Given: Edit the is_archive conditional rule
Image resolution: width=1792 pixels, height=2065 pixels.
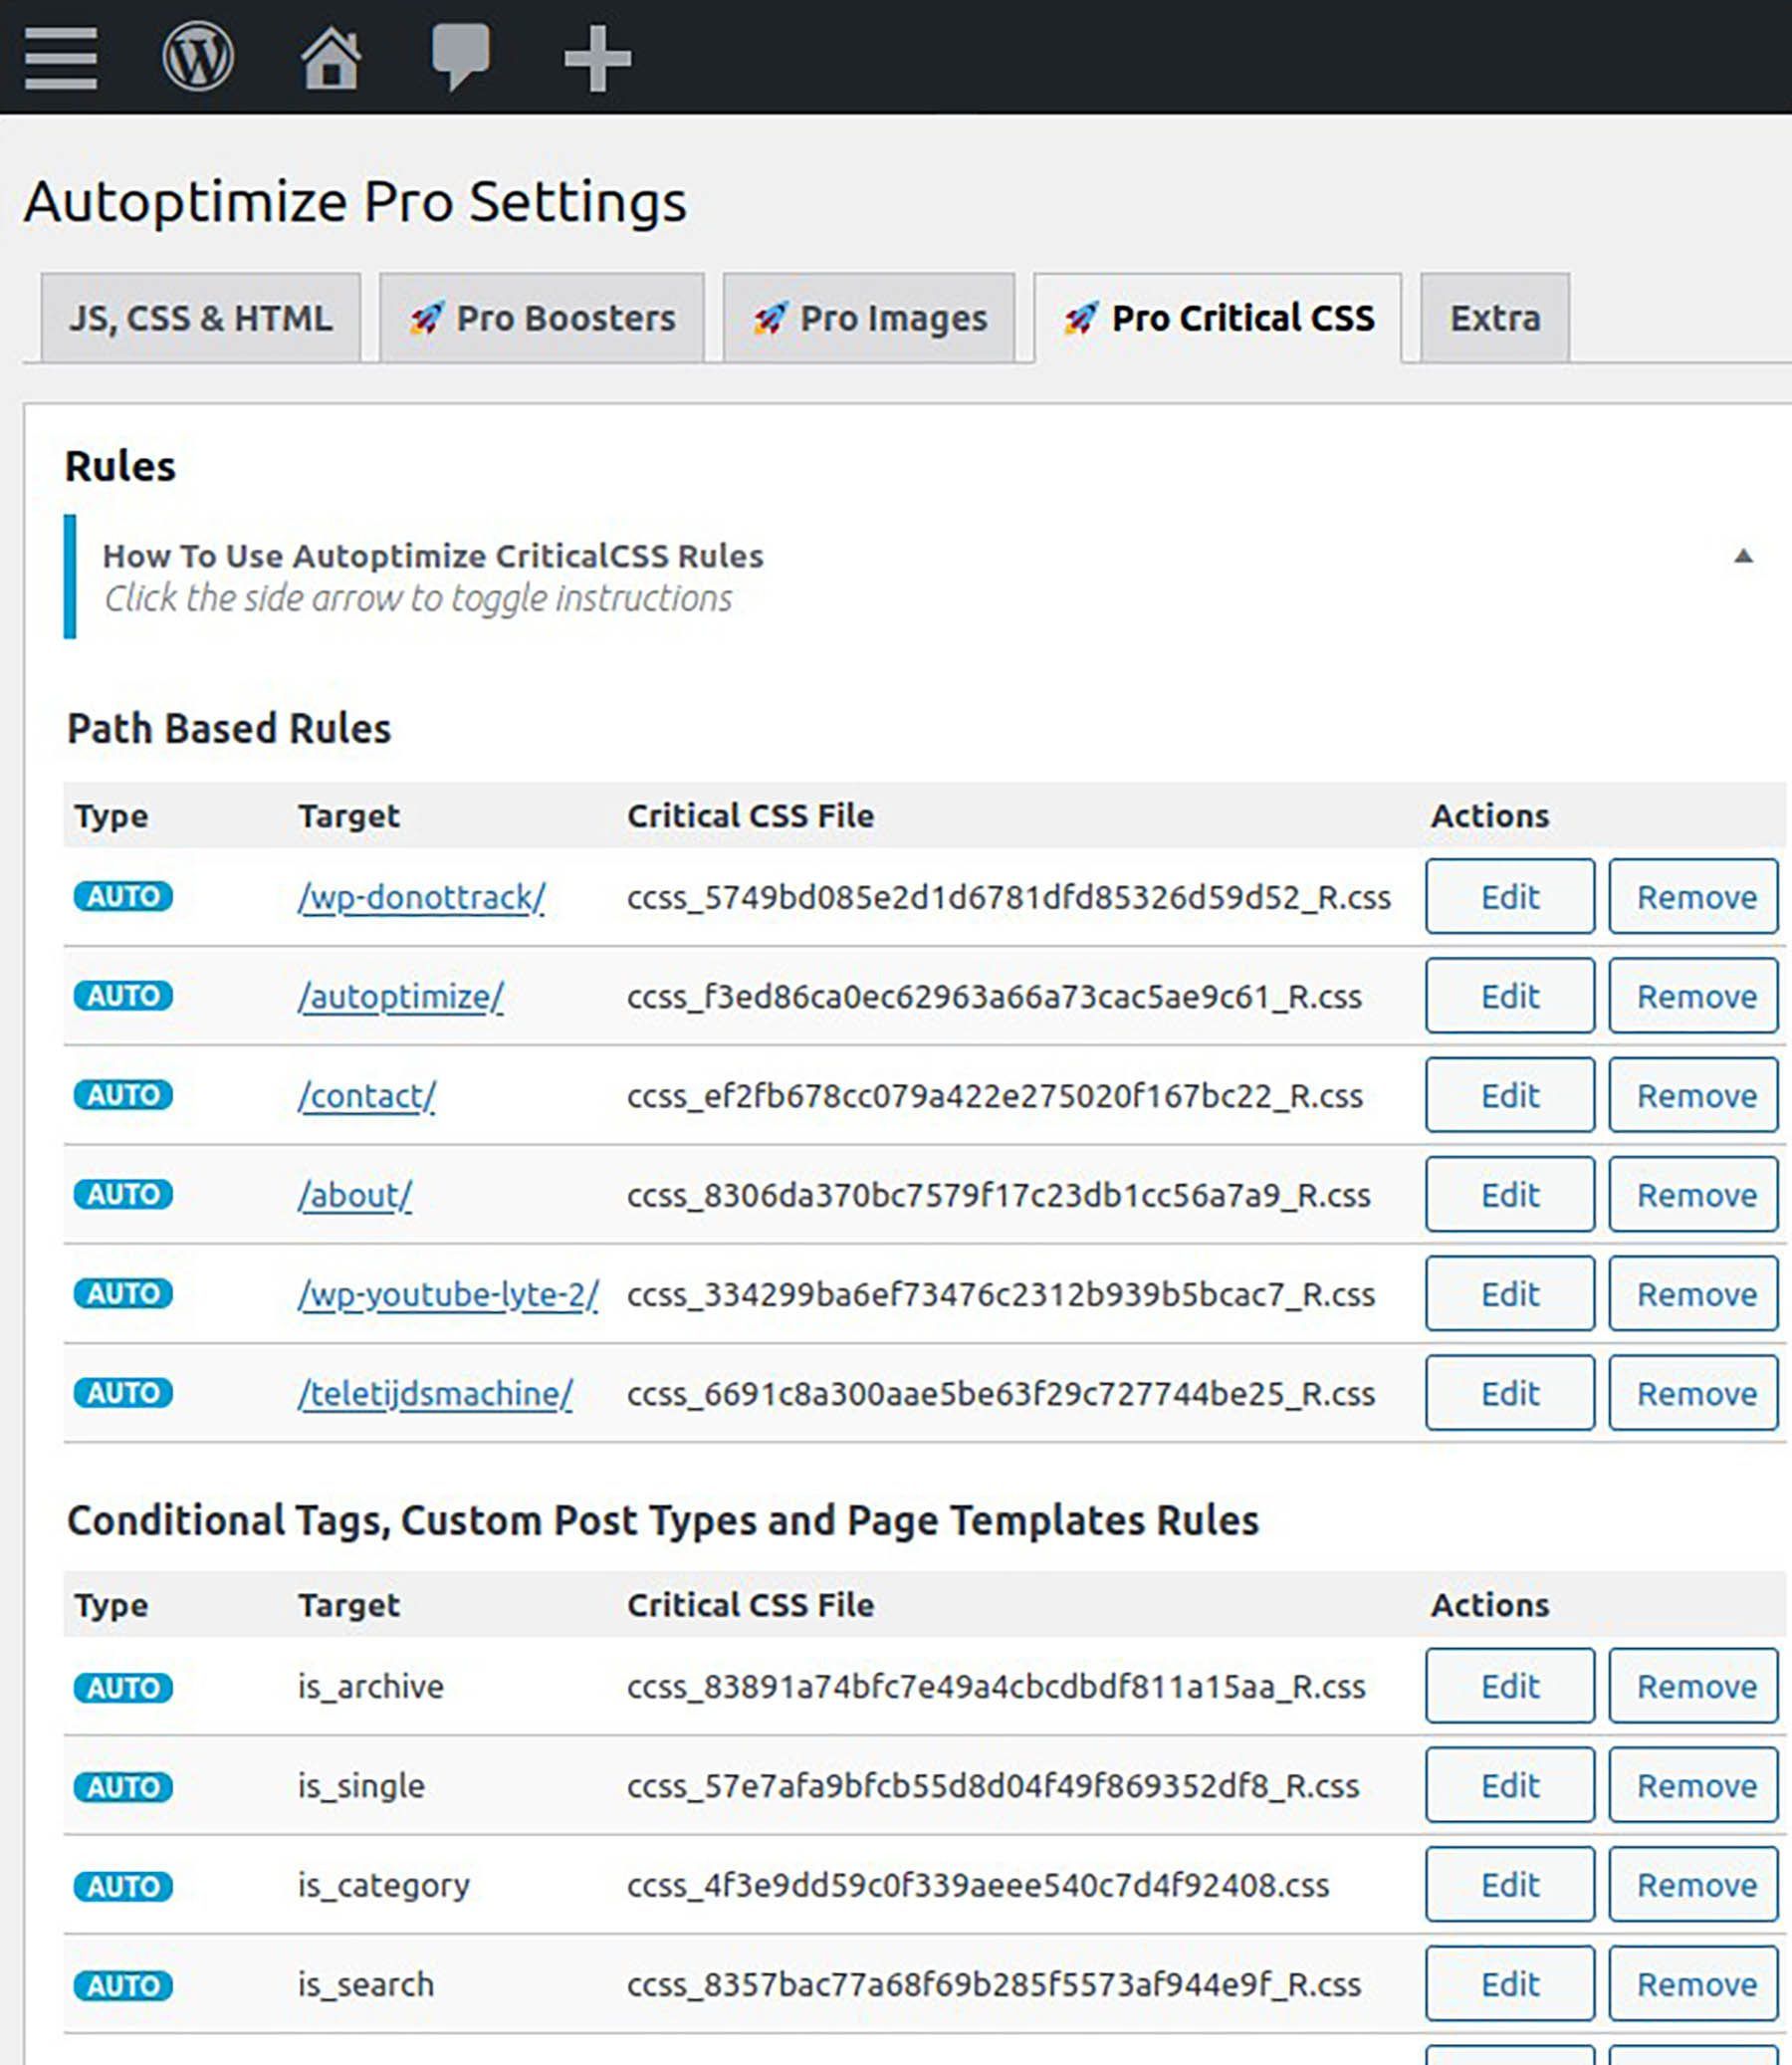Looking at the screenshot, I should [1509, 1687].
